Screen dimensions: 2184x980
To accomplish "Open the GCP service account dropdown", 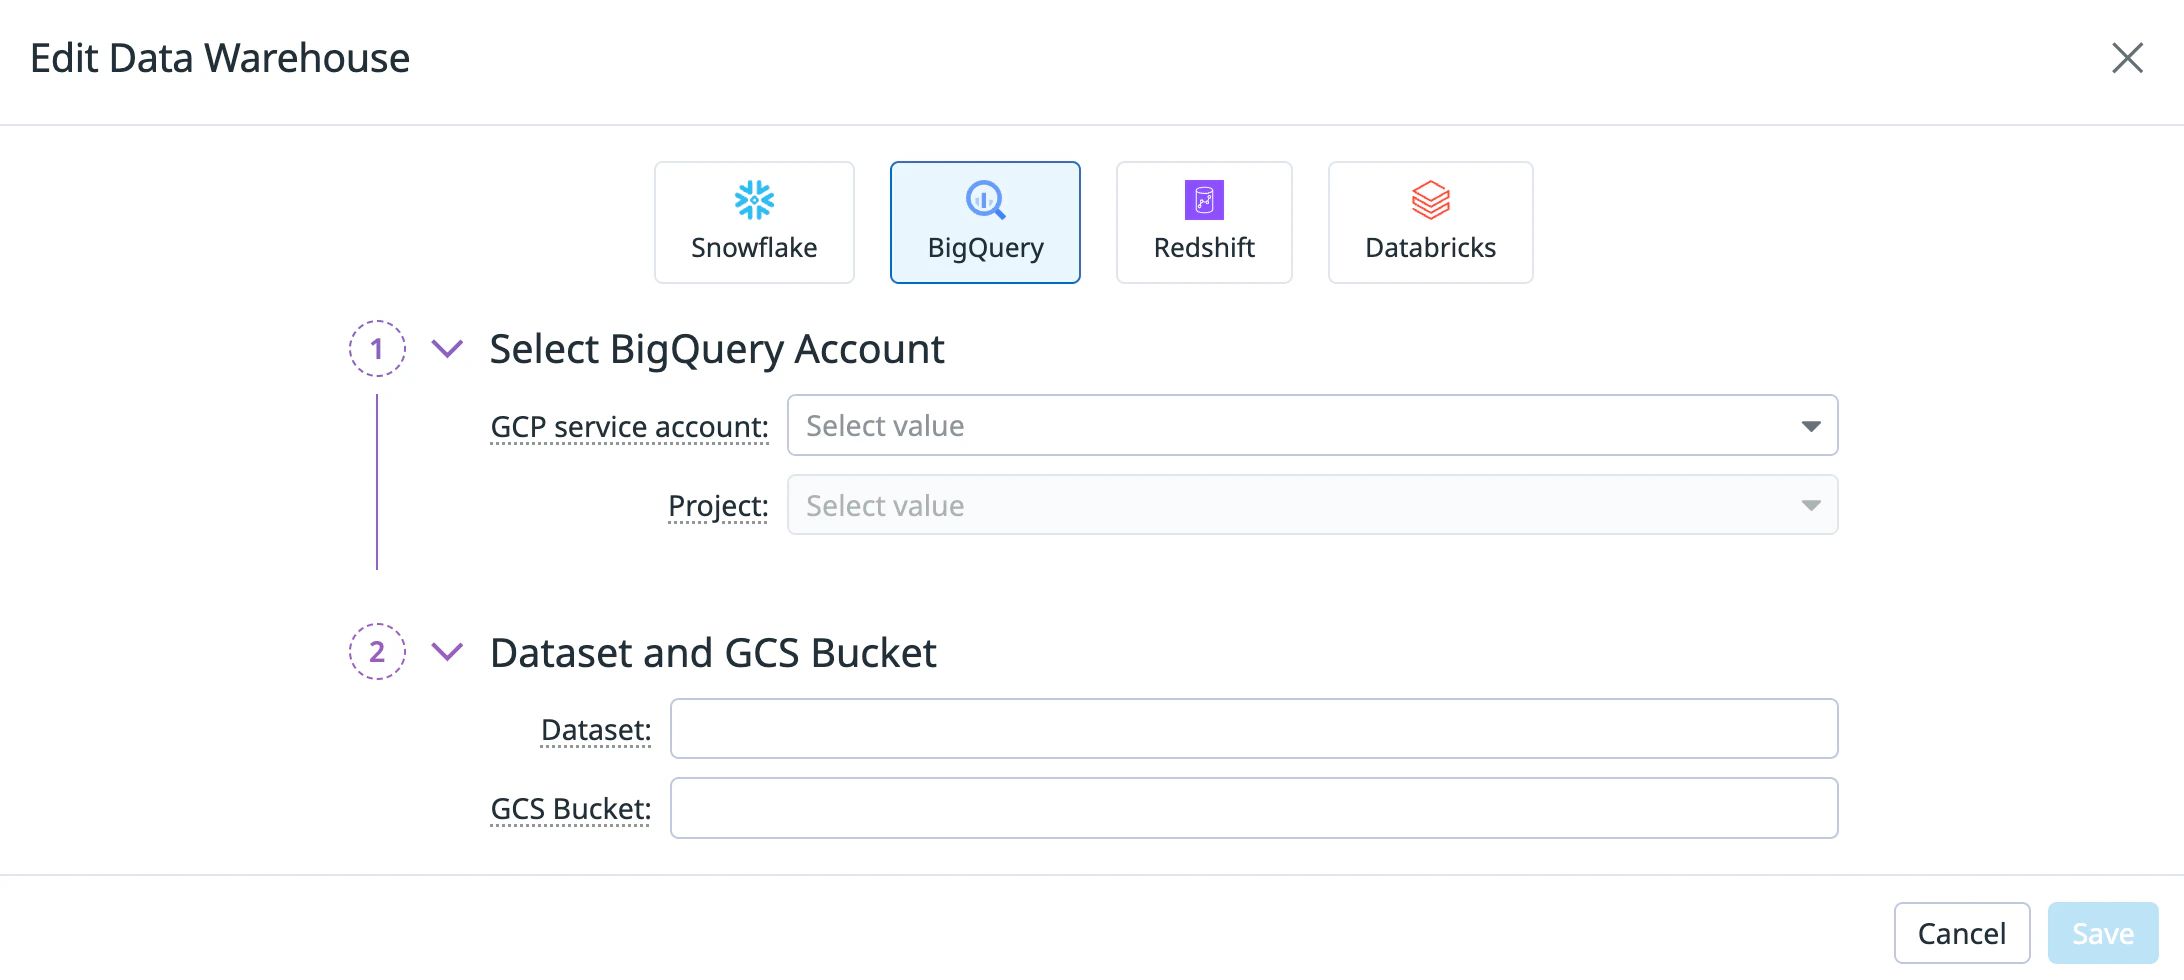I will 1312,426.
